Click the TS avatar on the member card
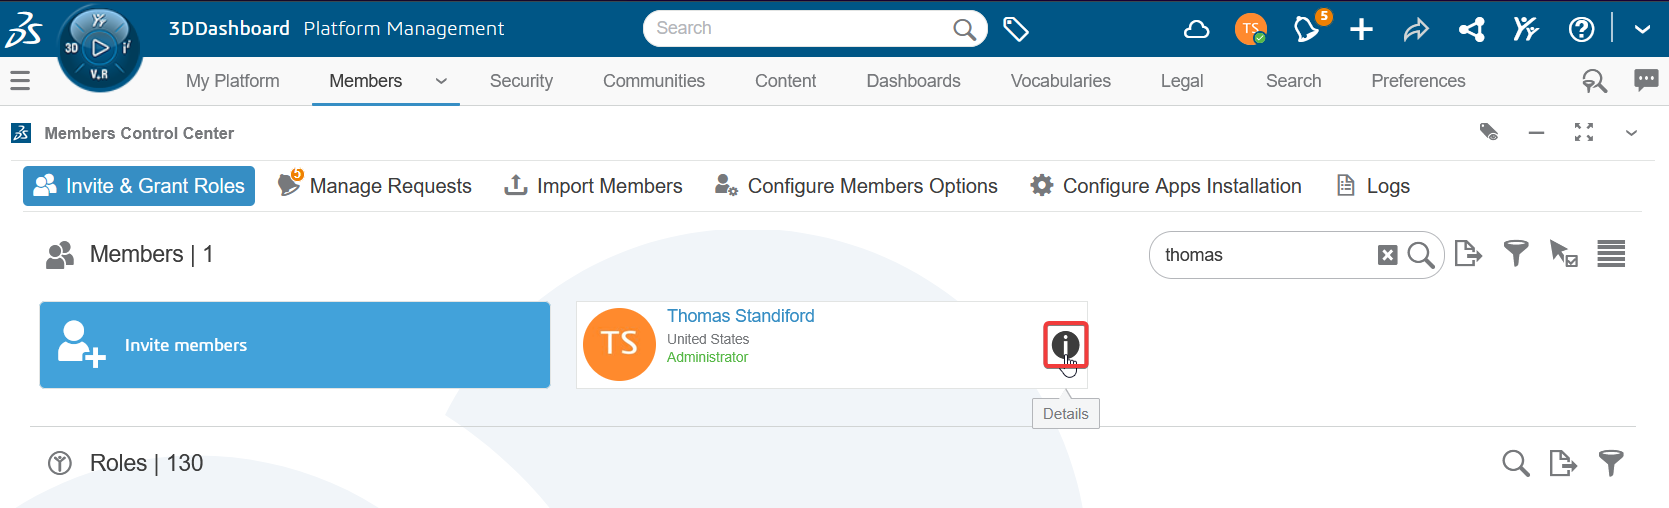This screenshot has width=1669, height=508. point(619,344)
